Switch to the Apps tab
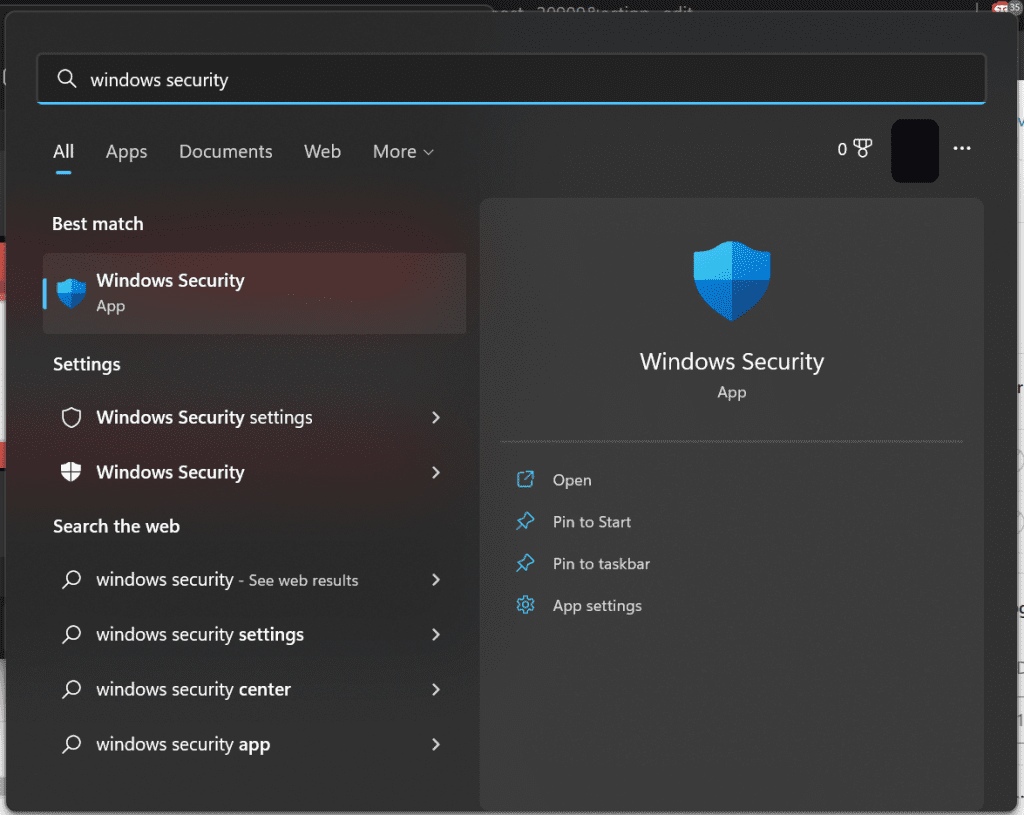Screen dimensions: 1024x815 coord(126,151)
